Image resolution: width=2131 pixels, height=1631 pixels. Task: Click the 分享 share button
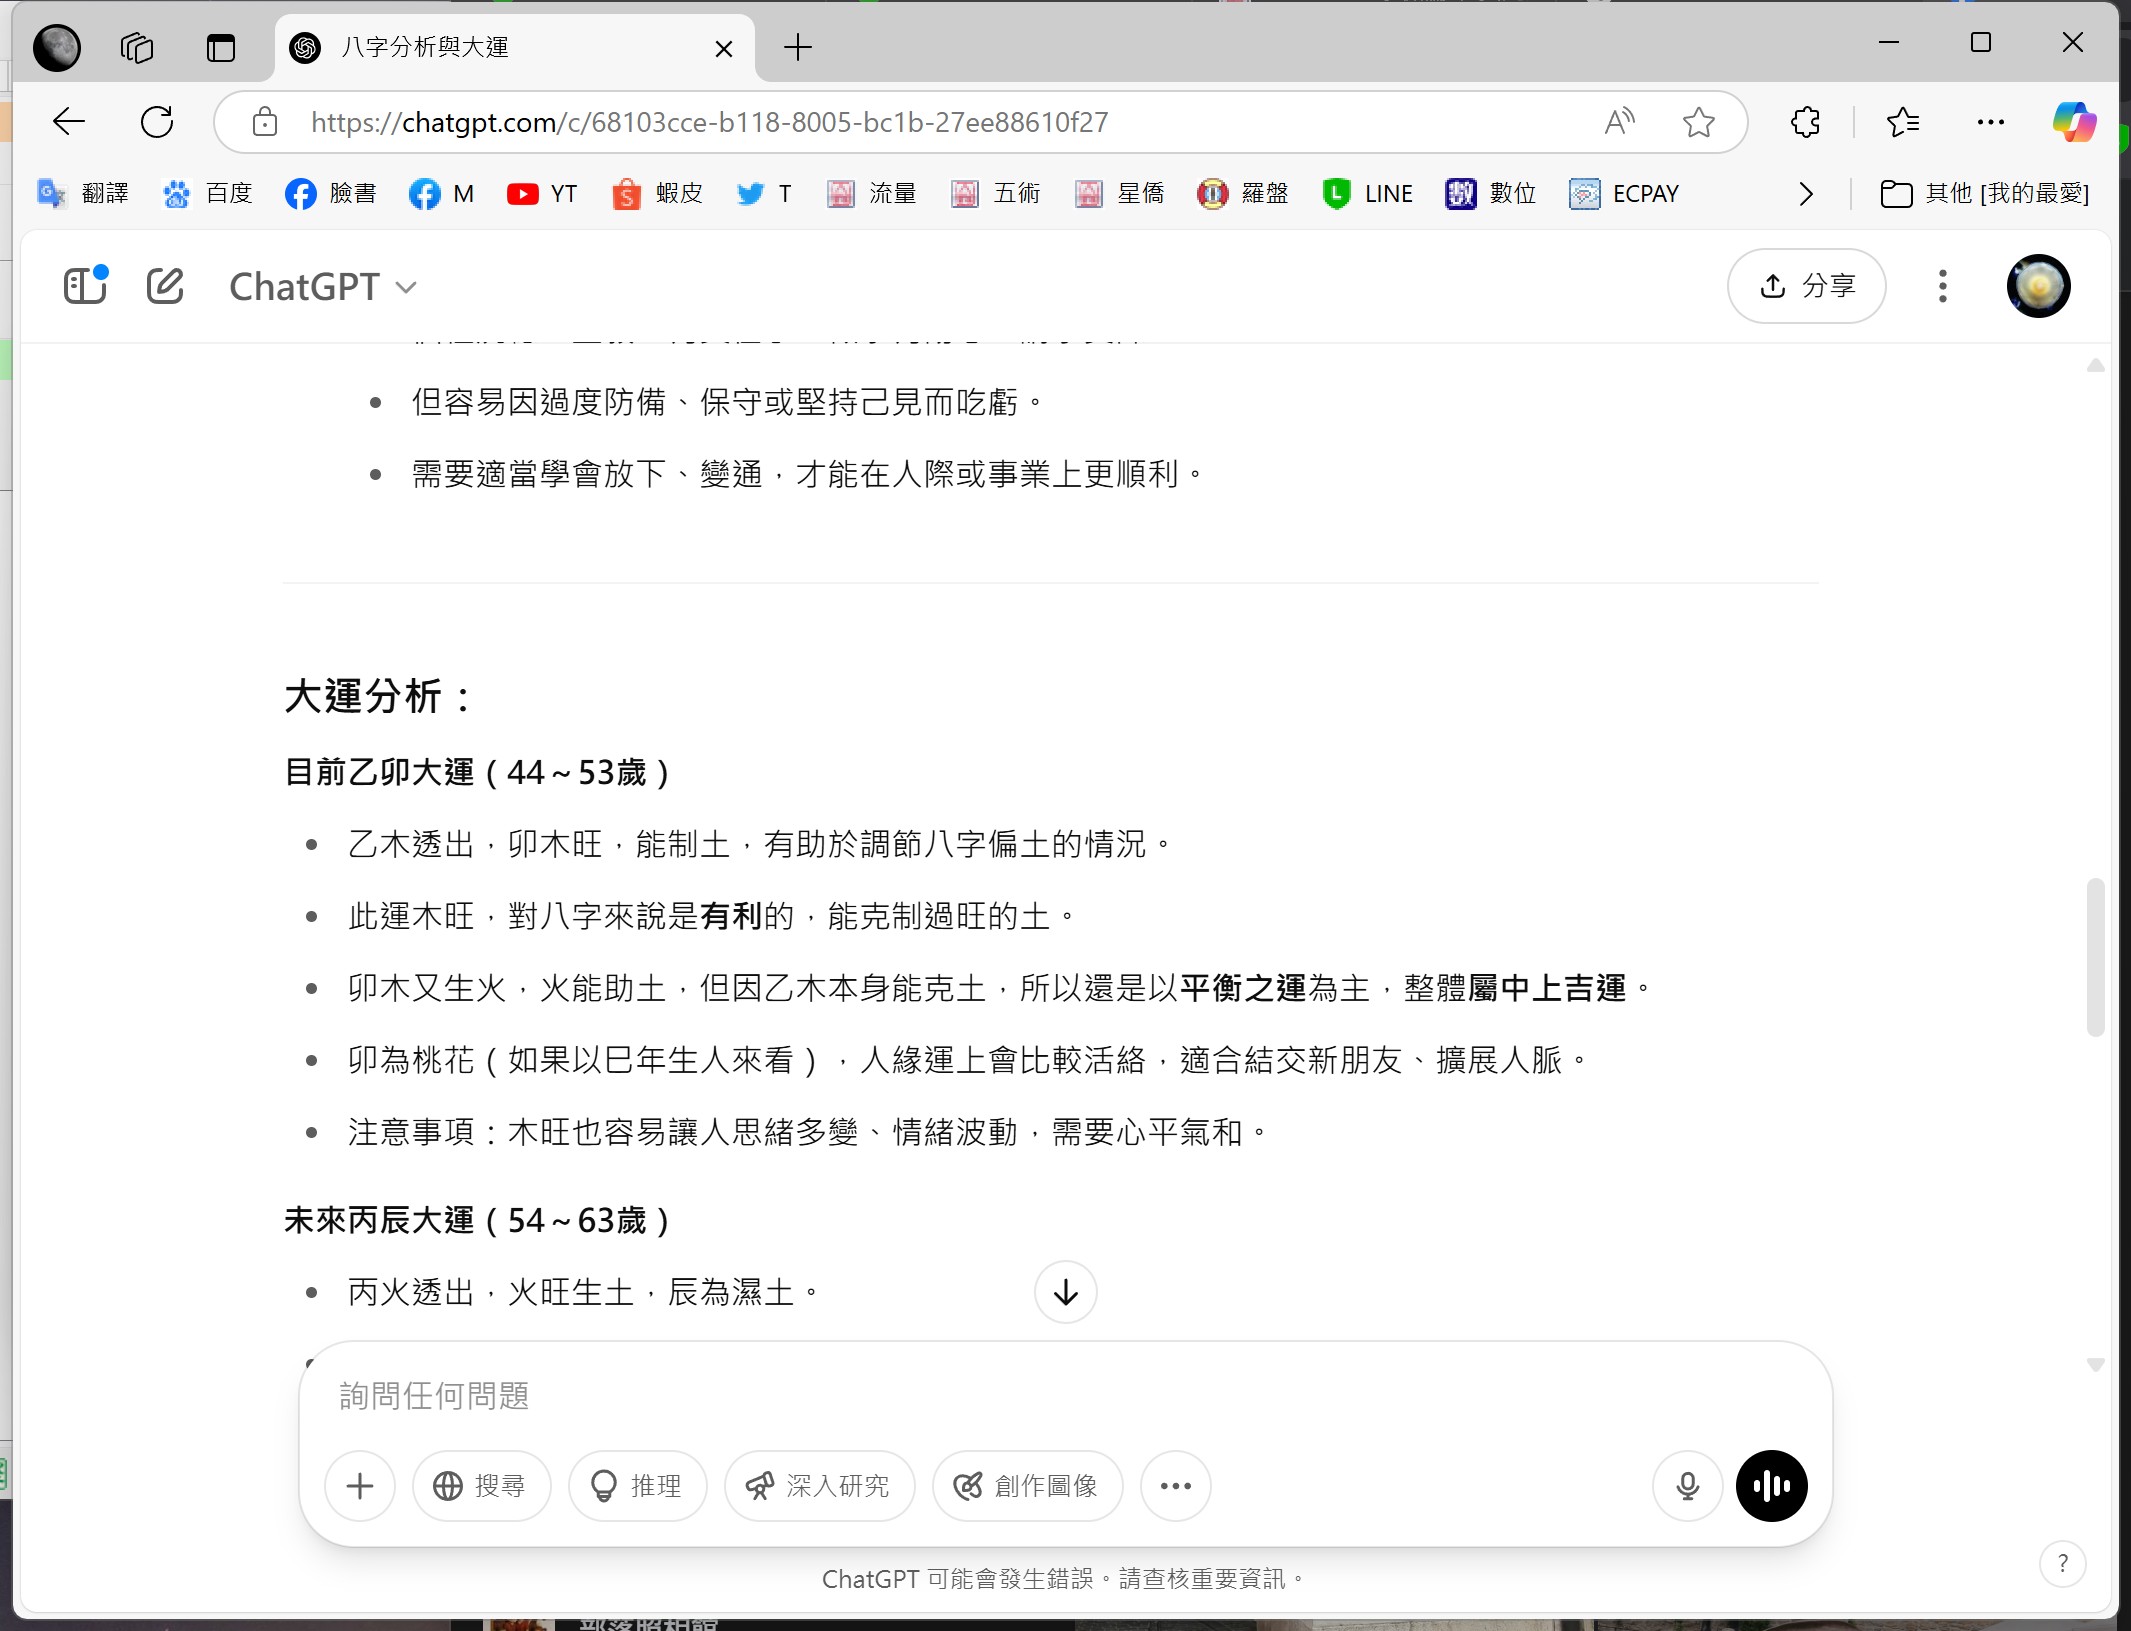(x=1806, y=286)
